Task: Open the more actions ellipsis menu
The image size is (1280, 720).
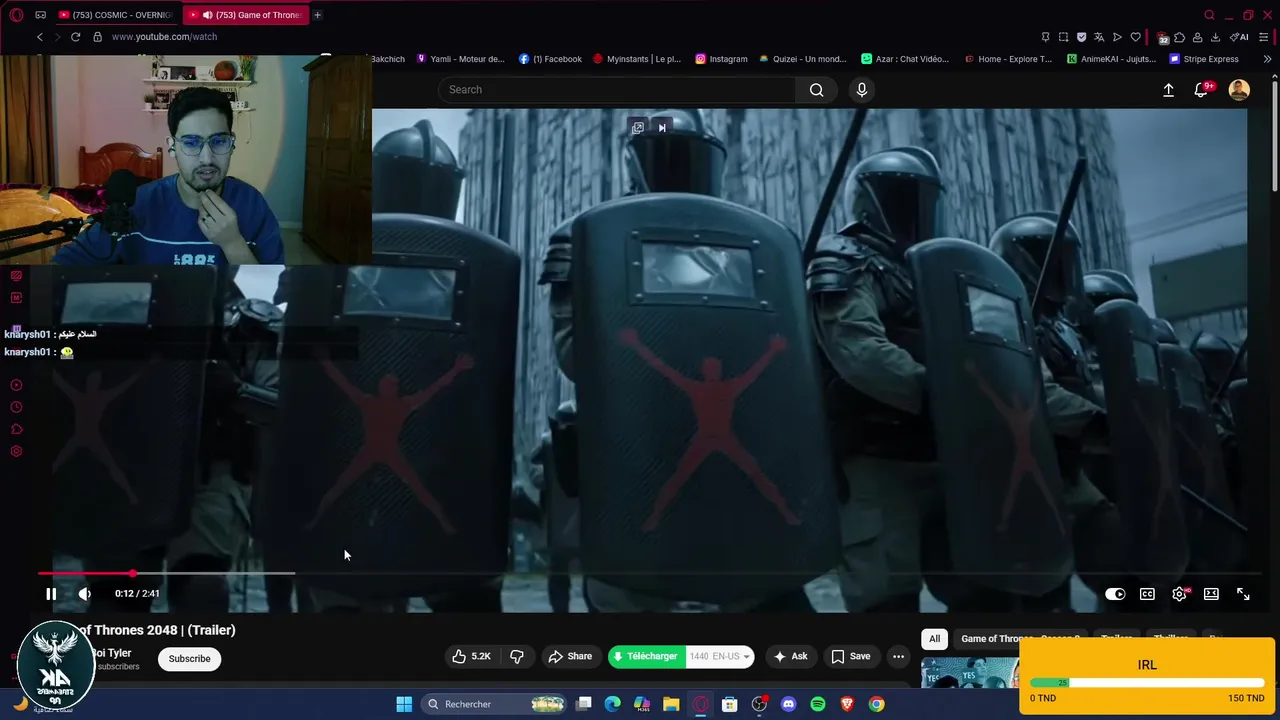Action: (x=898, y=656)
